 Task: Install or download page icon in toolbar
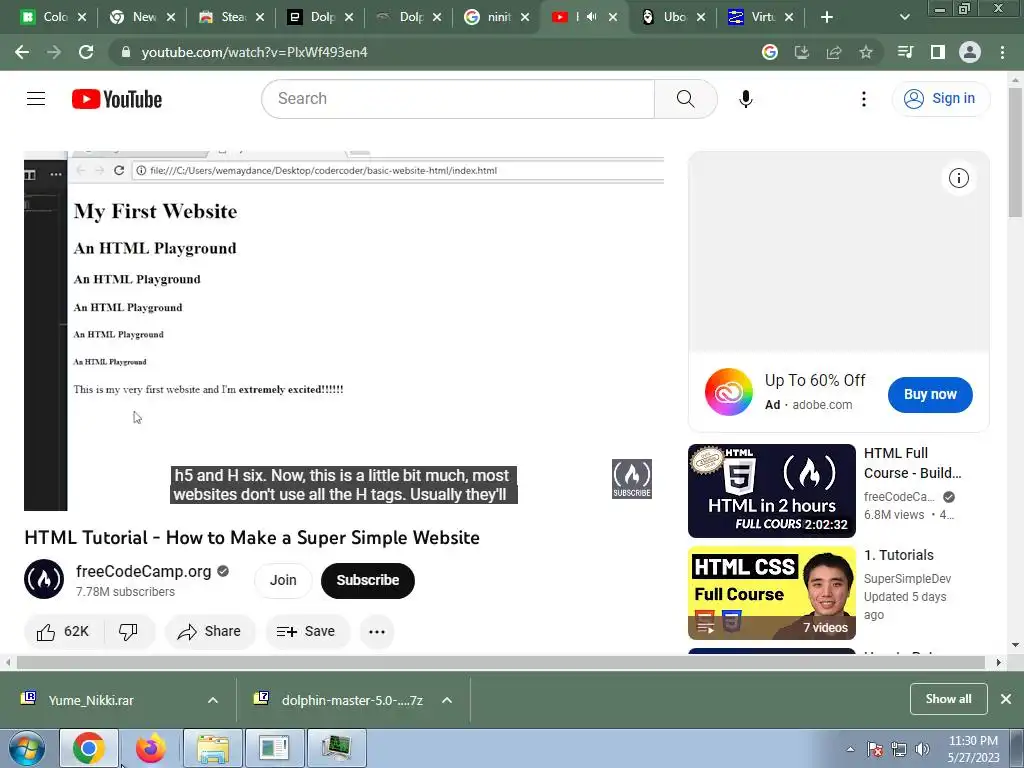pos(802,52)
